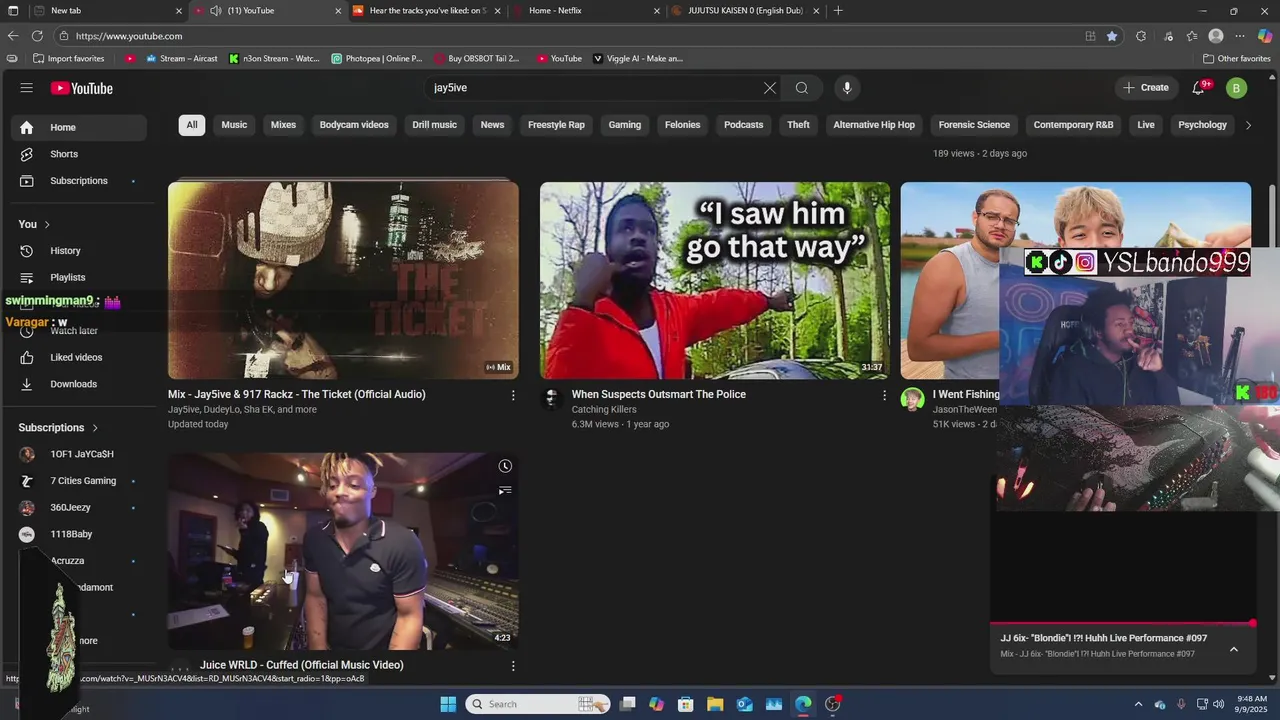The image size is (1280, 720).
Task: Mute the YouTube tab audio icon
Action: (x=215, y=11)
